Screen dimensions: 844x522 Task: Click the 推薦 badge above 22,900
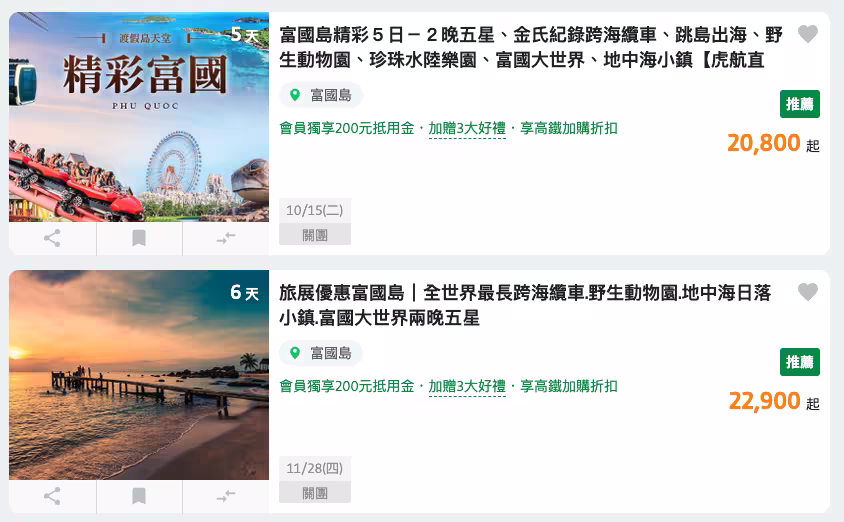[800, 362]
